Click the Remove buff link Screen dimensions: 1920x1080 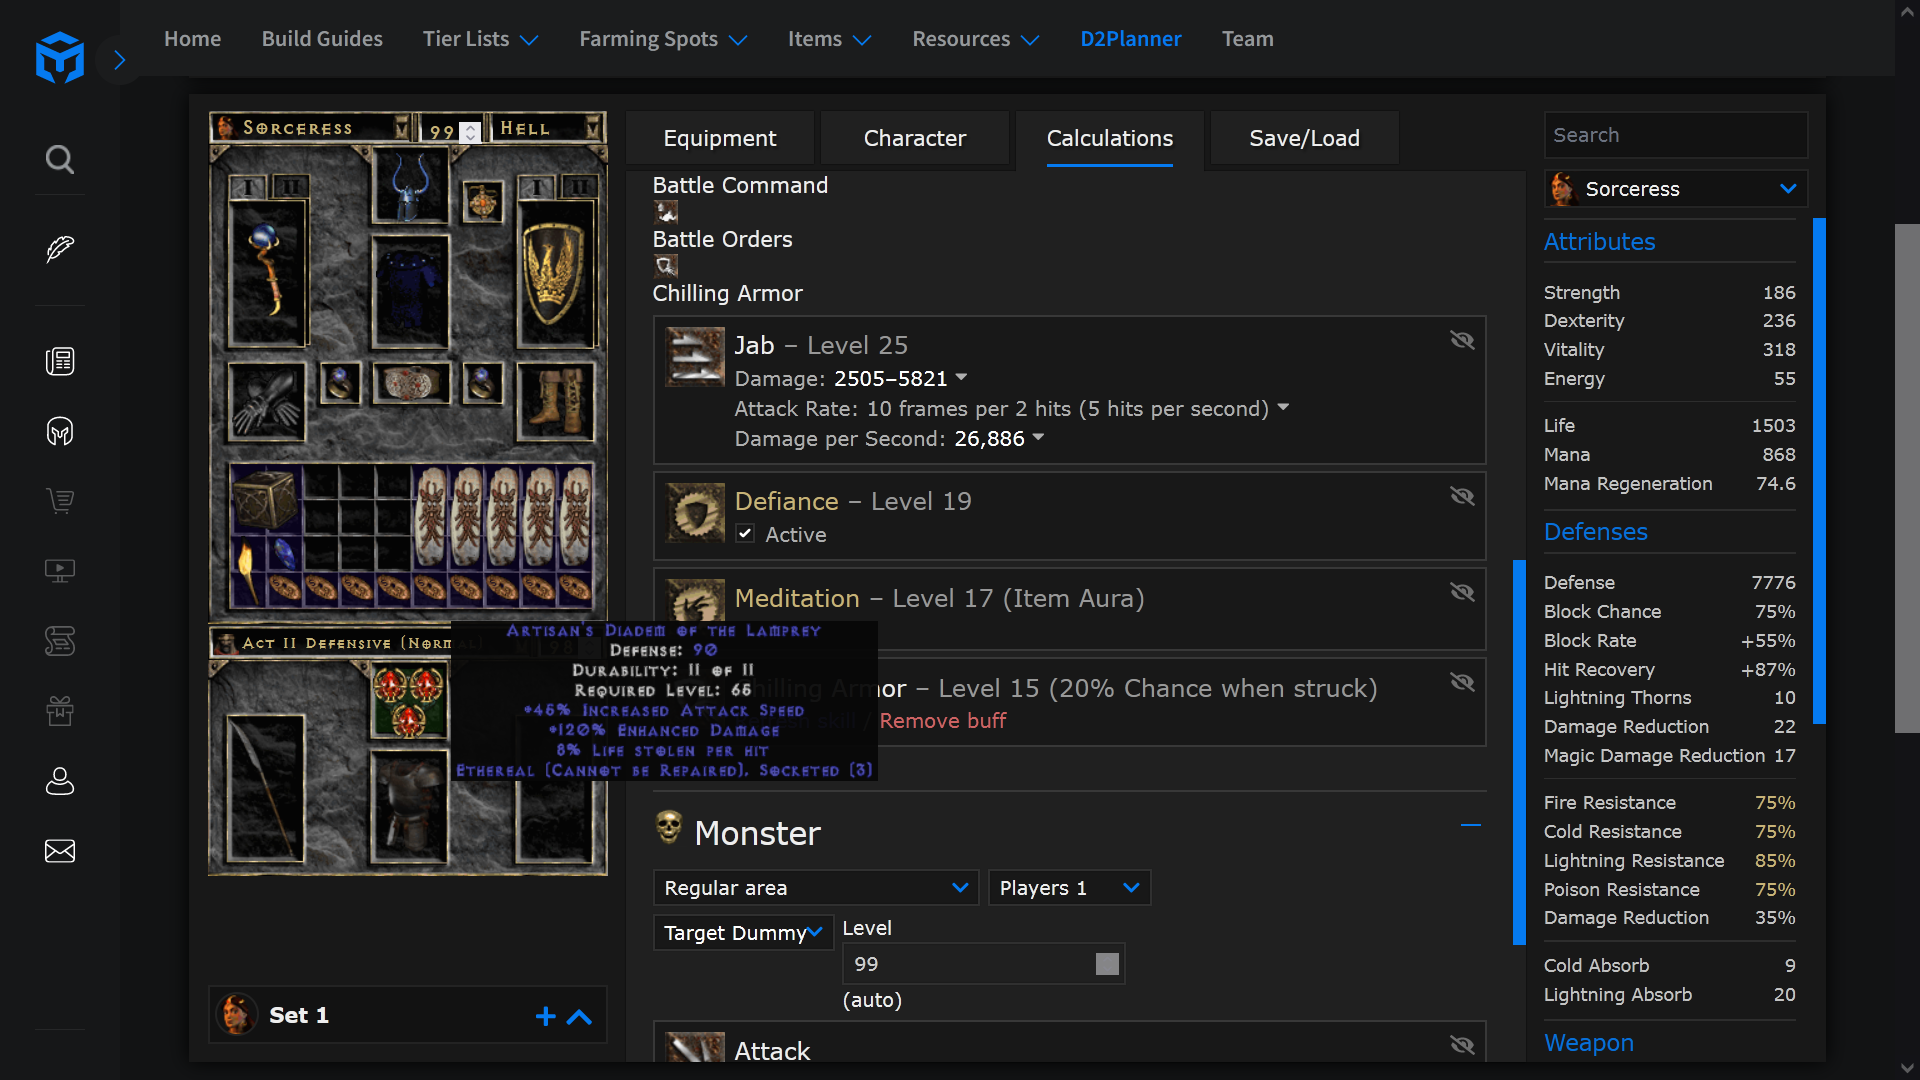(x=943, y=721)
